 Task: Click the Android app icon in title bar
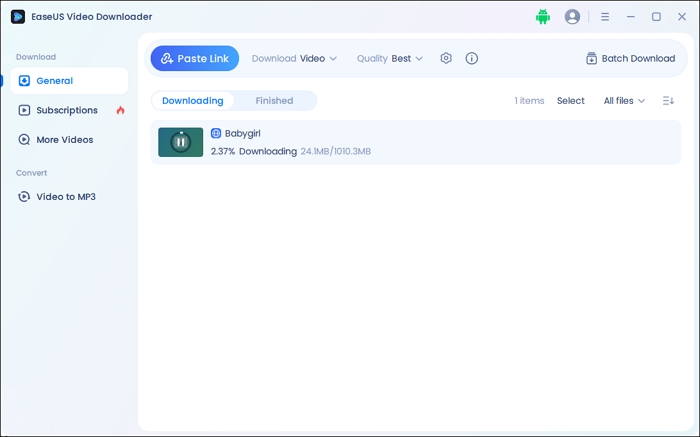tap(543, 17)
